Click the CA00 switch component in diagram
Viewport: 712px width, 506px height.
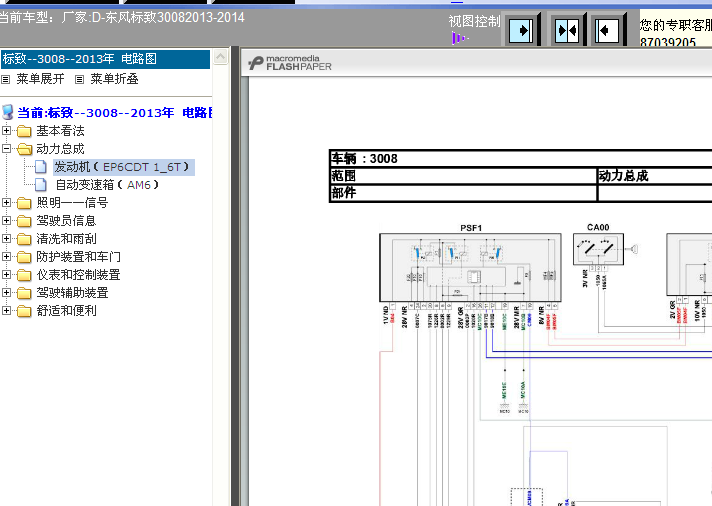598,249
